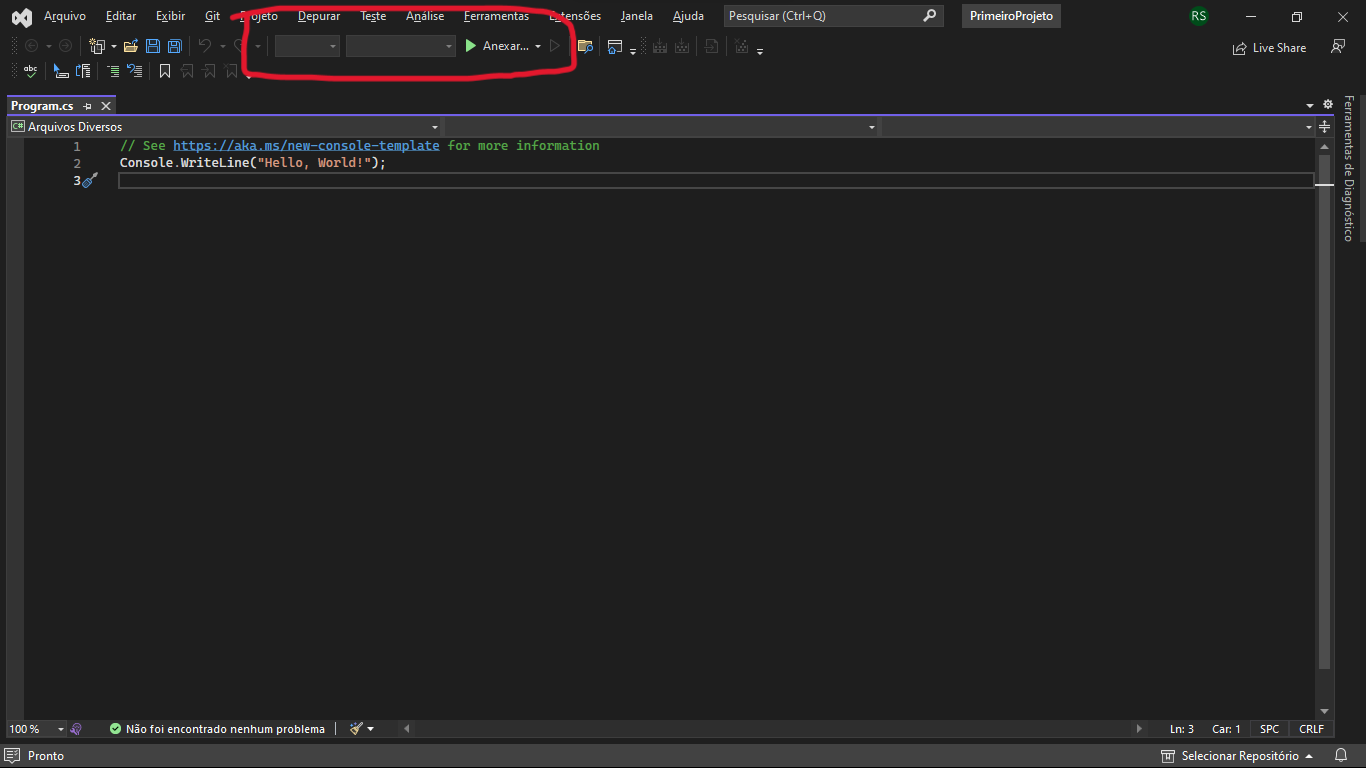Close the Program.cs tab
1366x768 pixels.
pyautogui.click(x=106, y=106)
